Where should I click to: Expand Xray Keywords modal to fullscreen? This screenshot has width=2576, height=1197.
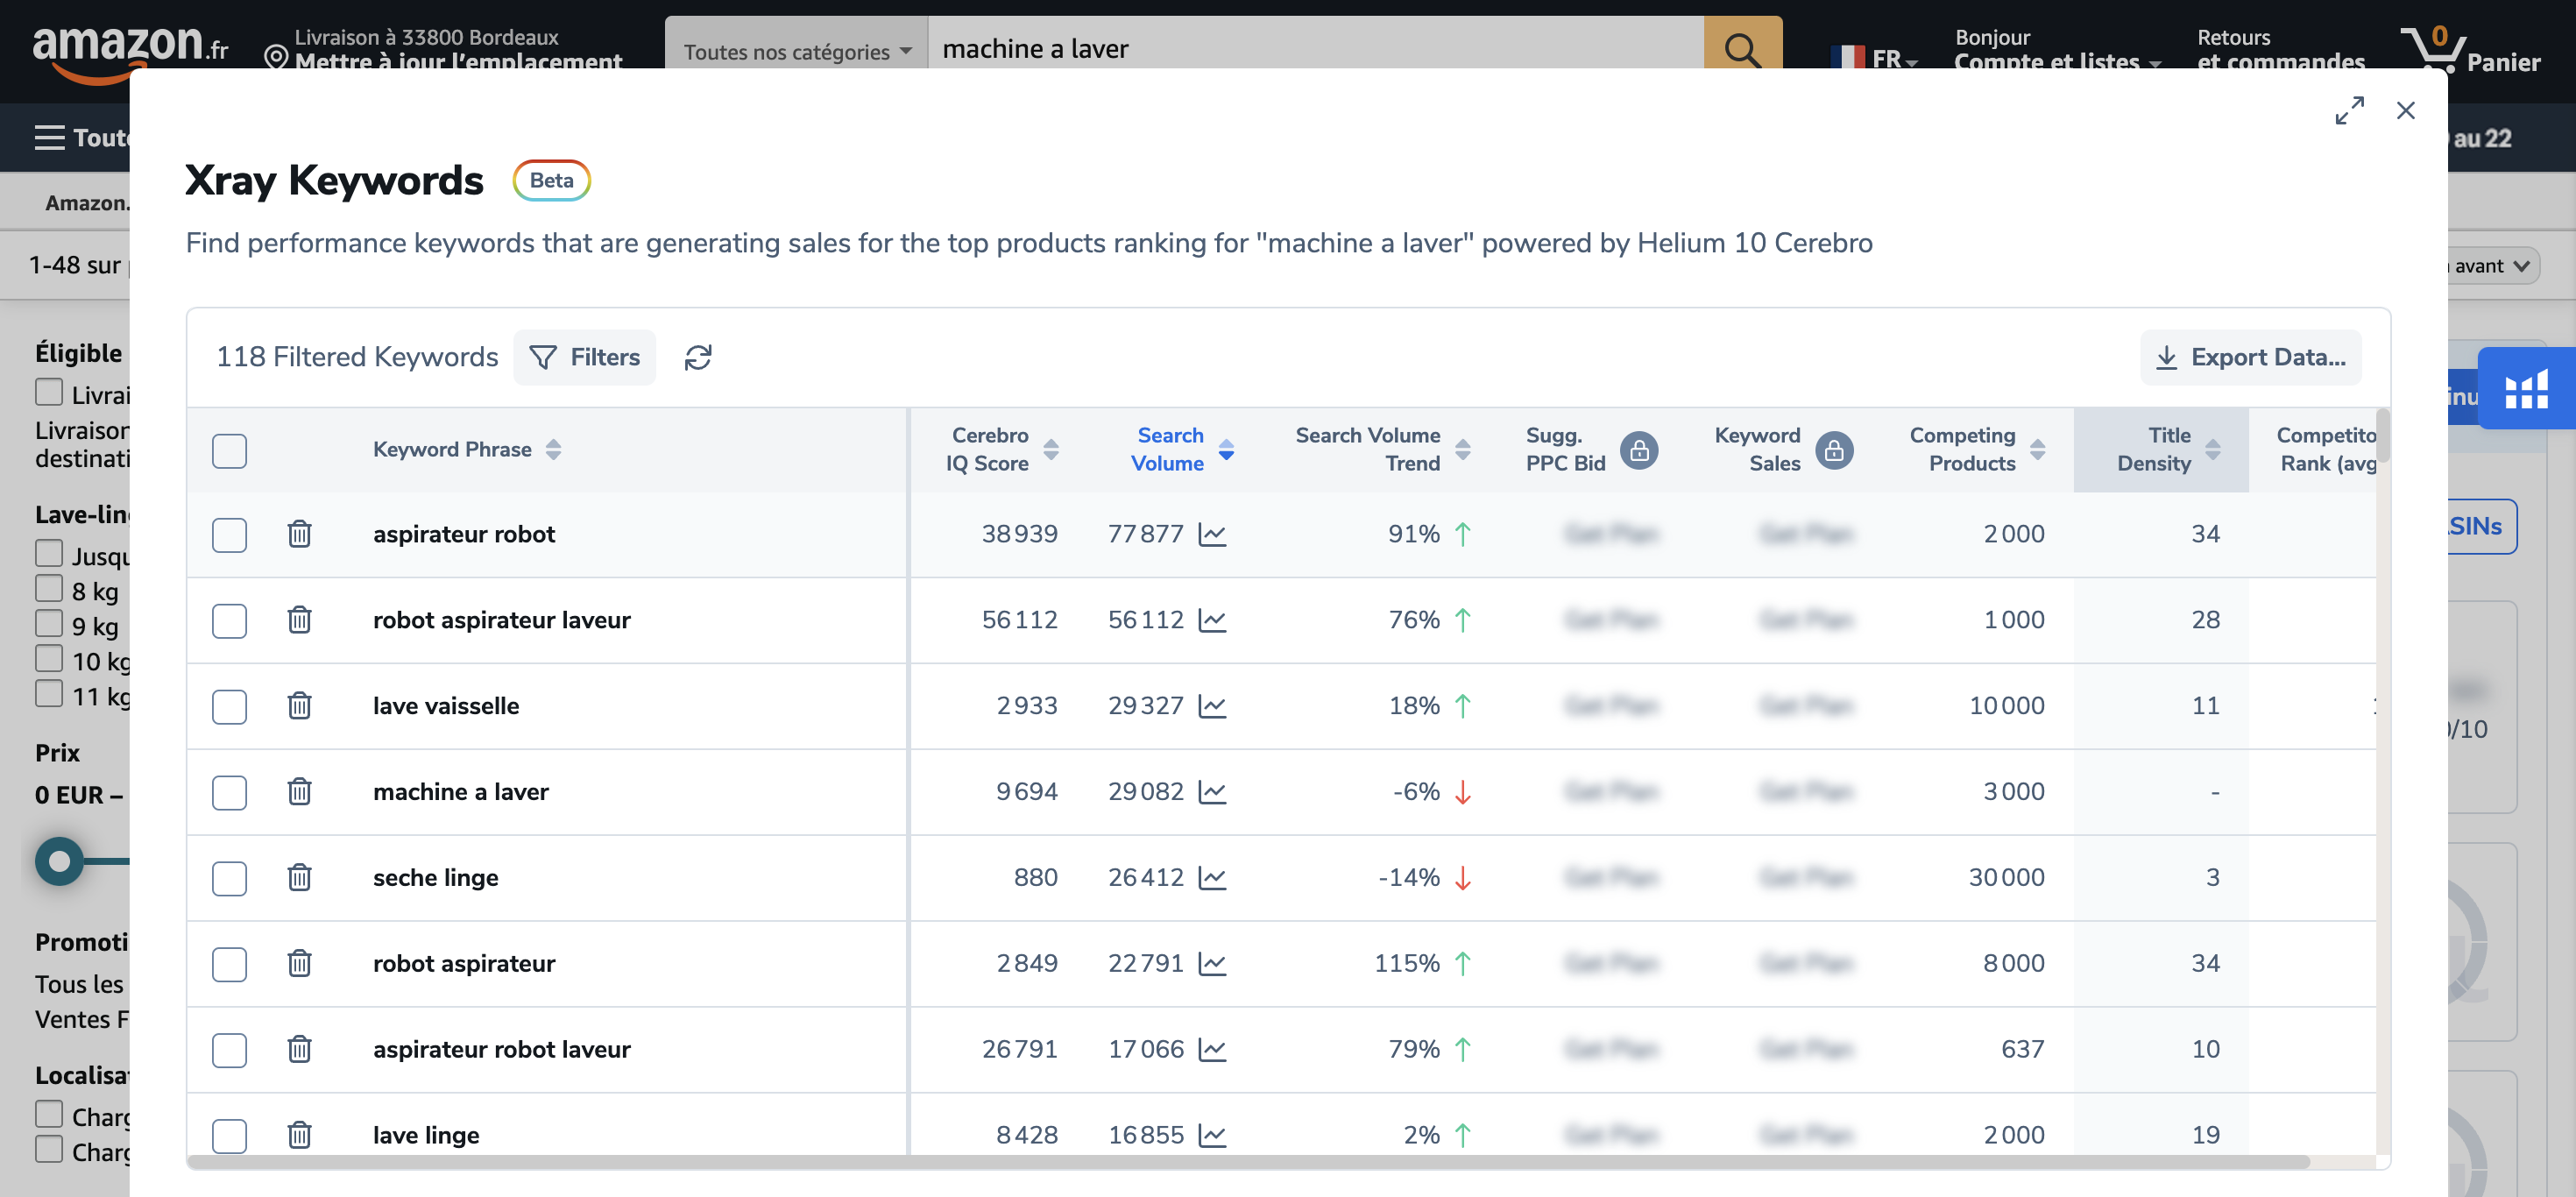[x=2349, y=110]
